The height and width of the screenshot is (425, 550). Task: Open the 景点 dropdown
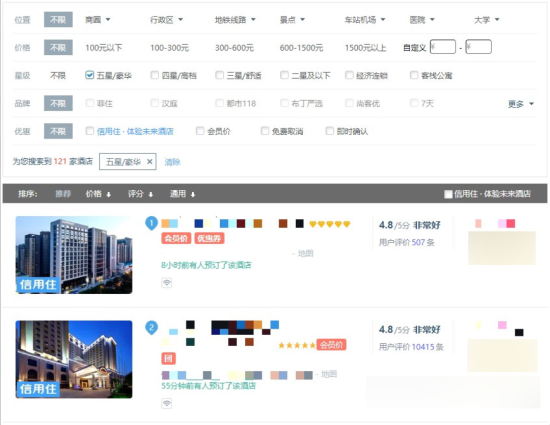(292, 20)
